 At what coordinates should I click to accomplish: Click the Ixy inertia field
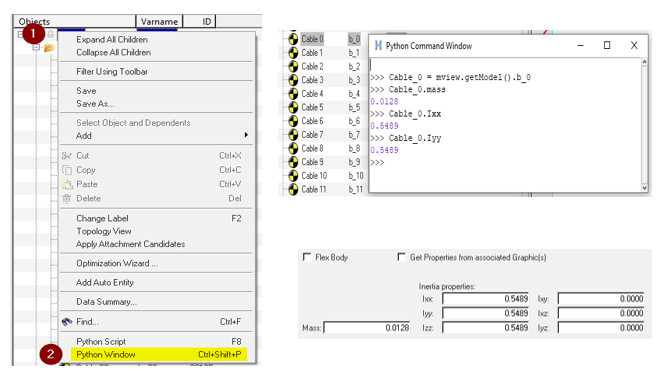(x=601, y=299)
